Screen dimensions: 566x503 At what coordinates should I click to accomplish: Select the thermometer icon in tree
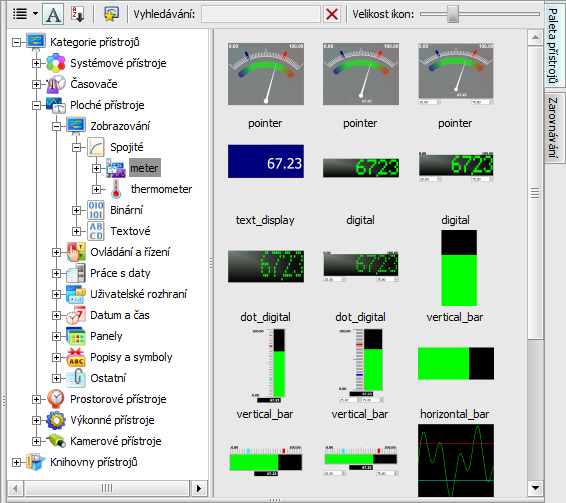click(116, 189)
